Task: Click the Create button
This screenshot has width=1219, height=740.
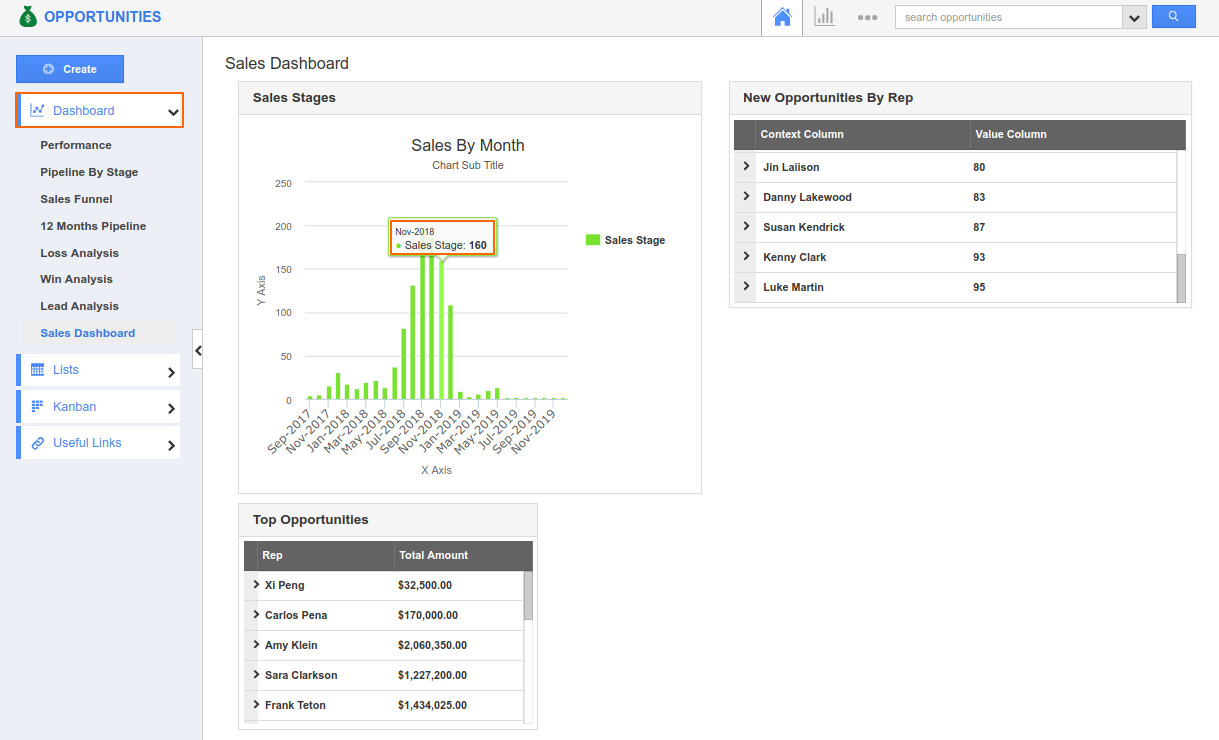Action: tap(70, 69)
